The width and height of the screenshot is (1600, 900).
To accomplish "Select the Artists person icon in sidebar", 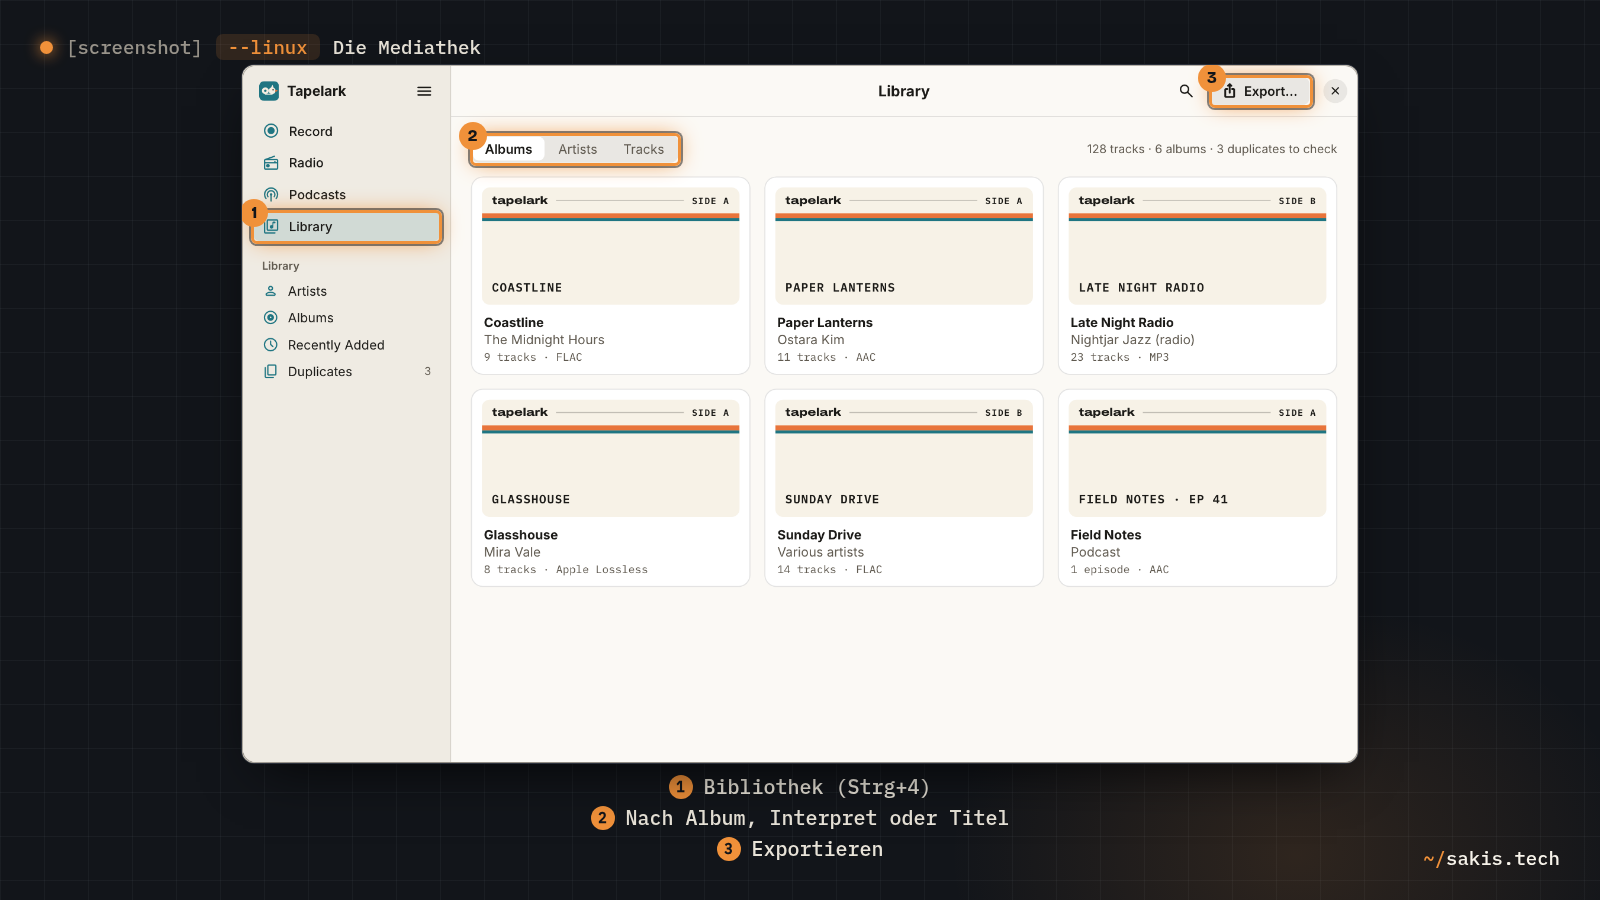I will pos(270,291).
